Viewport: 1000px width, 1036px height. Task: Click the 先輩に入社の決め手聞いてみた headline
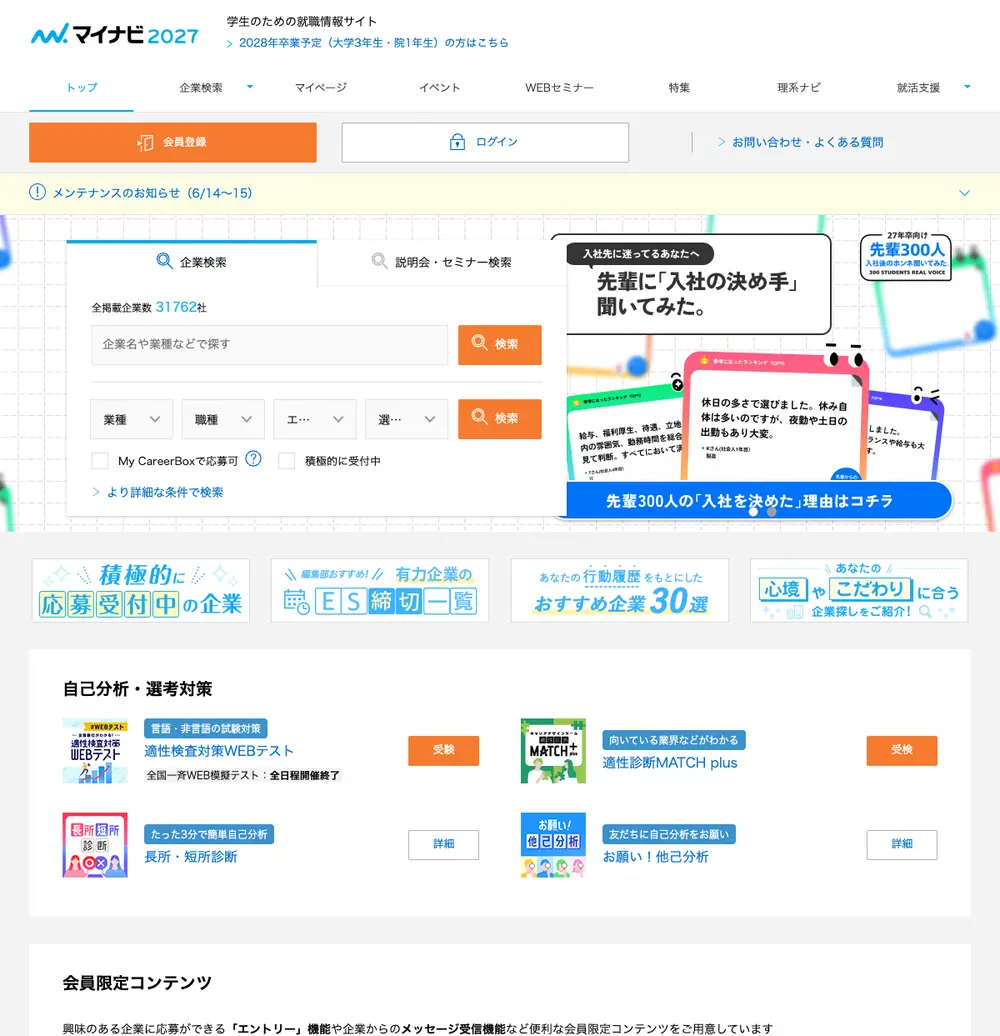[x=698, y=294]
